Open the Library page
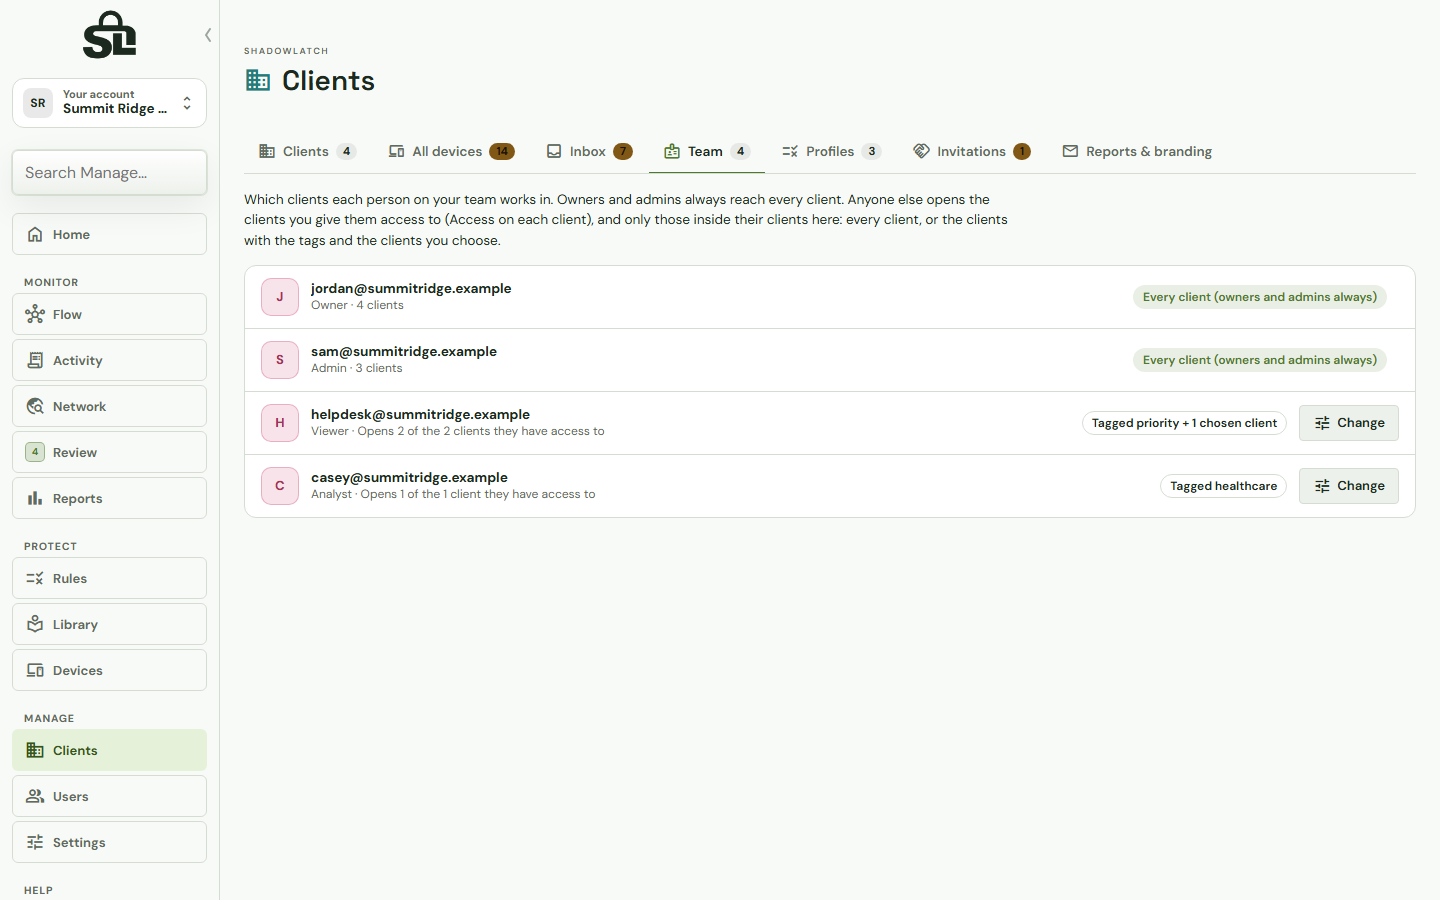Screen dimensions: 1440x900 click(x=109, y=624)
